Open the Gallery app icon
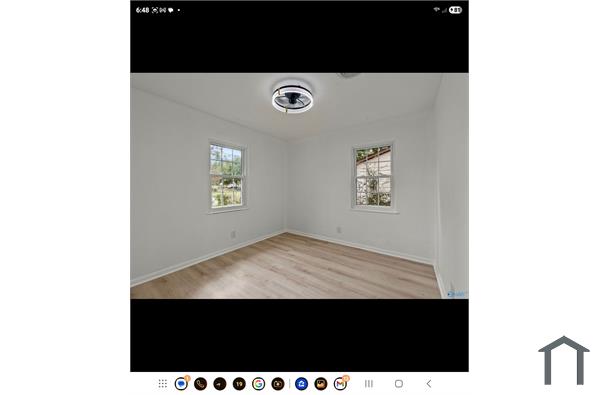The height and width of the screenshot is (395, 600). point(321,384)
